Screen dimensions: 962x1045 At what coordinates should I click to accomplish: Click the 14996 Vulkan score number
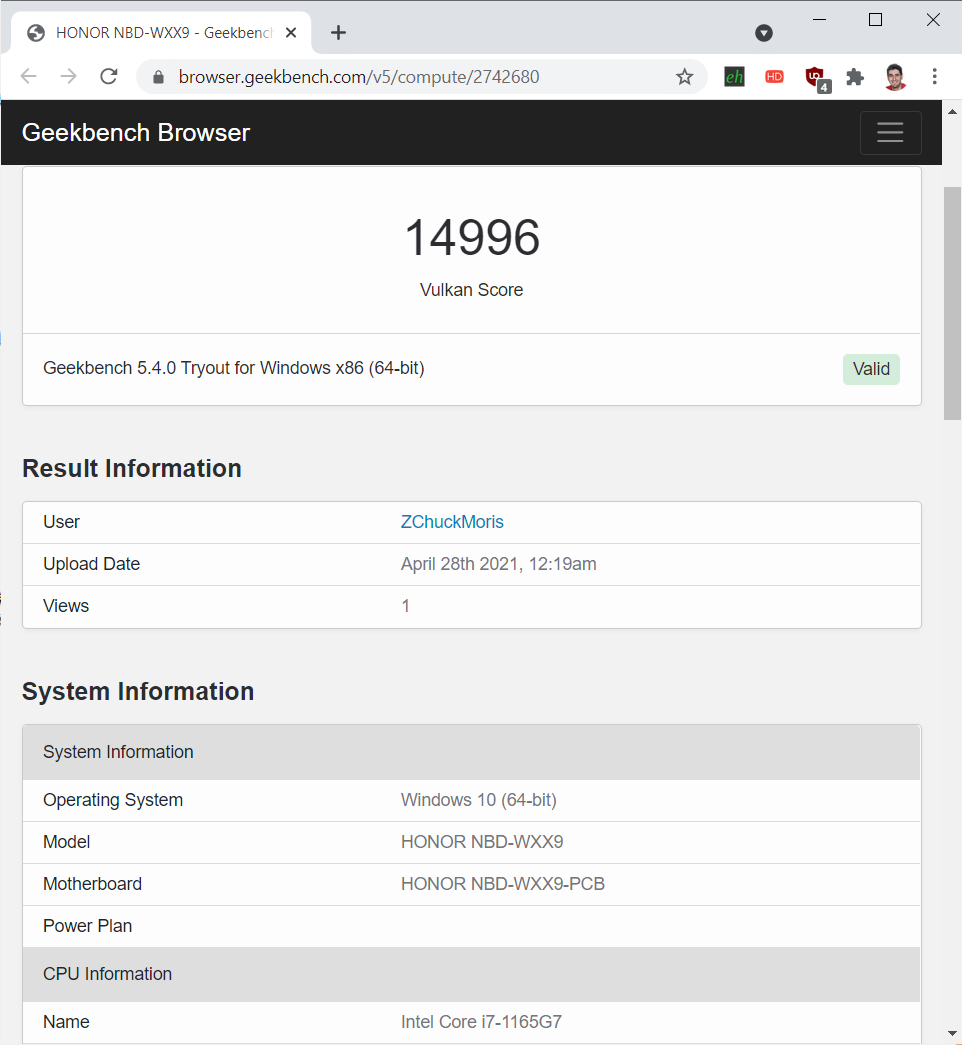click(472, 237)
